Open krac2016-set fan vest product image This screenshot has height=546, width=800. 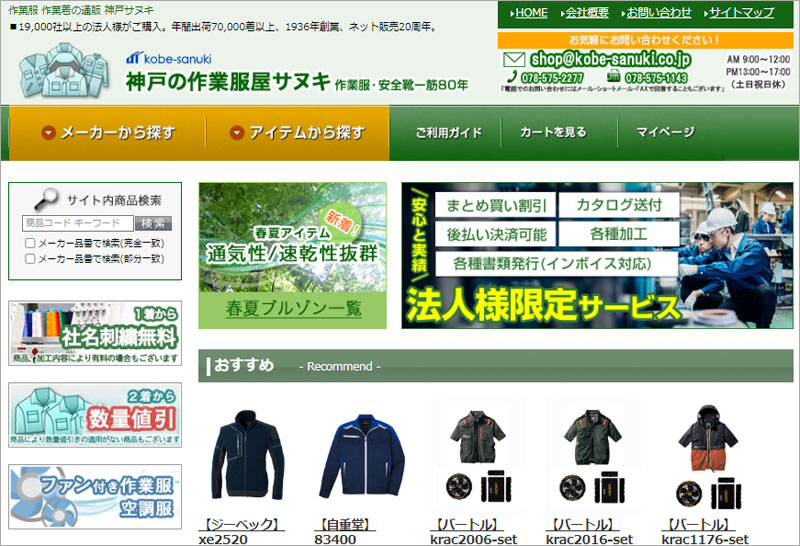click(x=592, y=455)
